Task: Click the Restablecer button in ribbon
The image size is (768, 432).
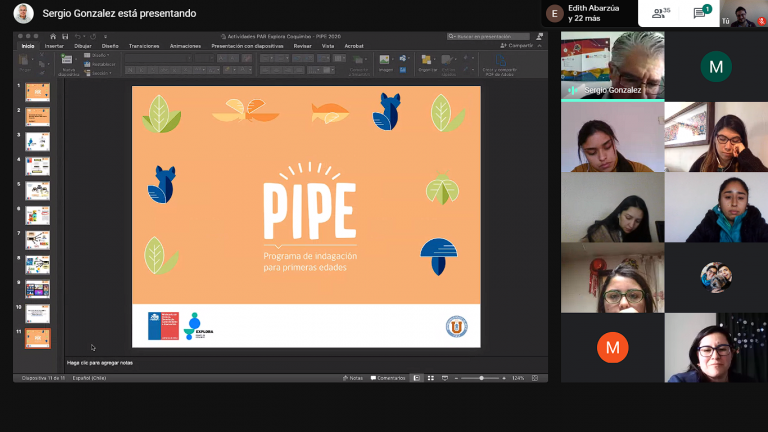Action: click(x=101, y=64)
